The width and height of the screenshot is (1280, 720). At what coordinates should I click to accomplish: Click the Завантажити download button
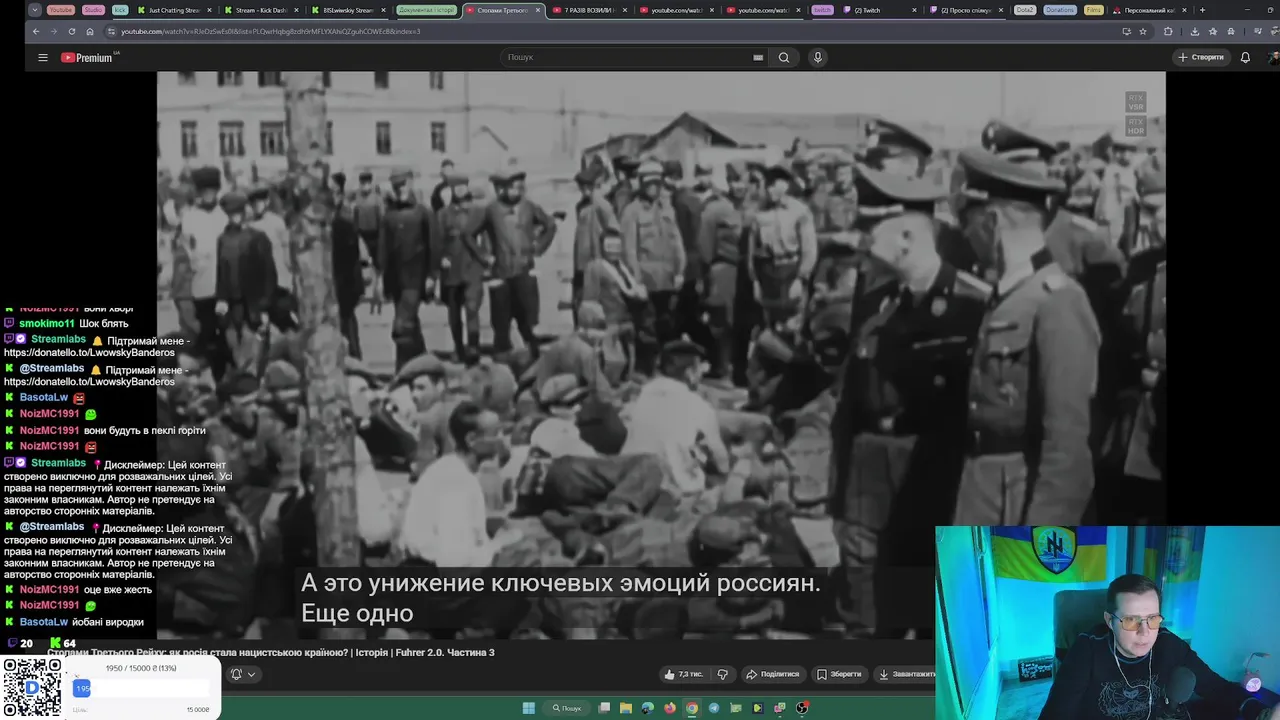coord(907,674)
